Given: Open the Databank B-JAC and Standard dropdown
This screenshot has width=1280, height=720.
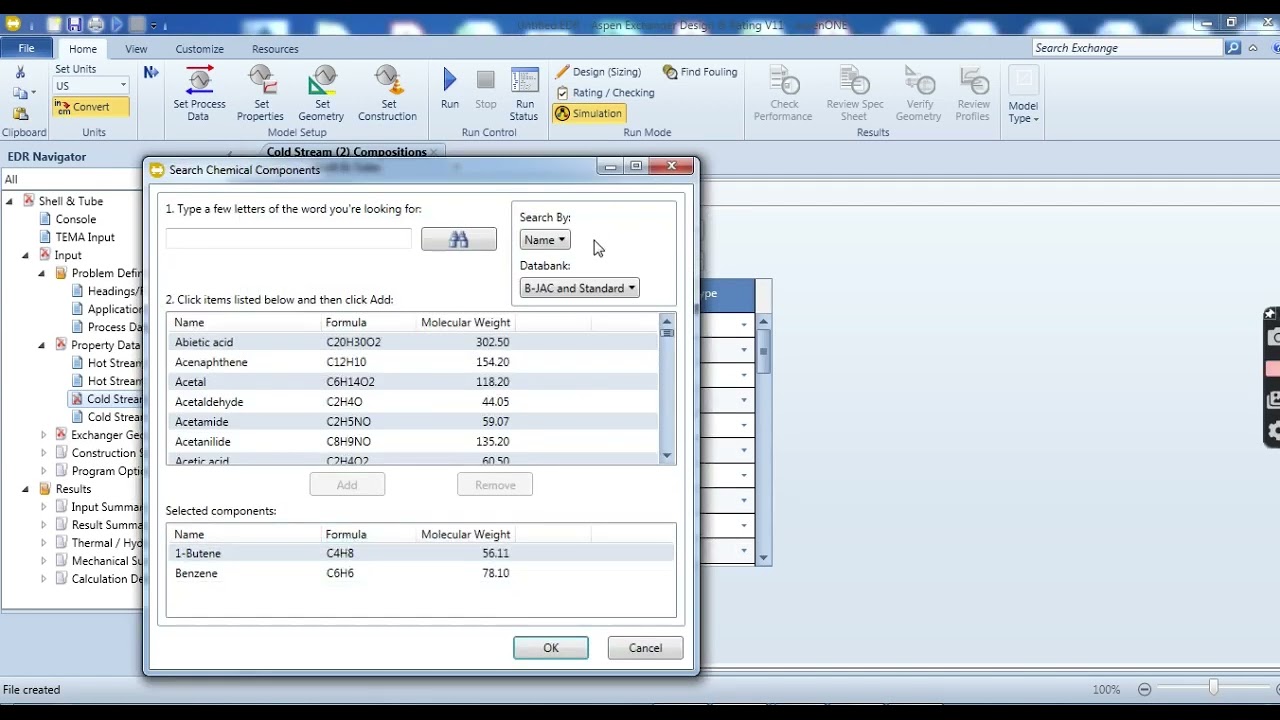Looking at the screenshot, I should (580, 288).
